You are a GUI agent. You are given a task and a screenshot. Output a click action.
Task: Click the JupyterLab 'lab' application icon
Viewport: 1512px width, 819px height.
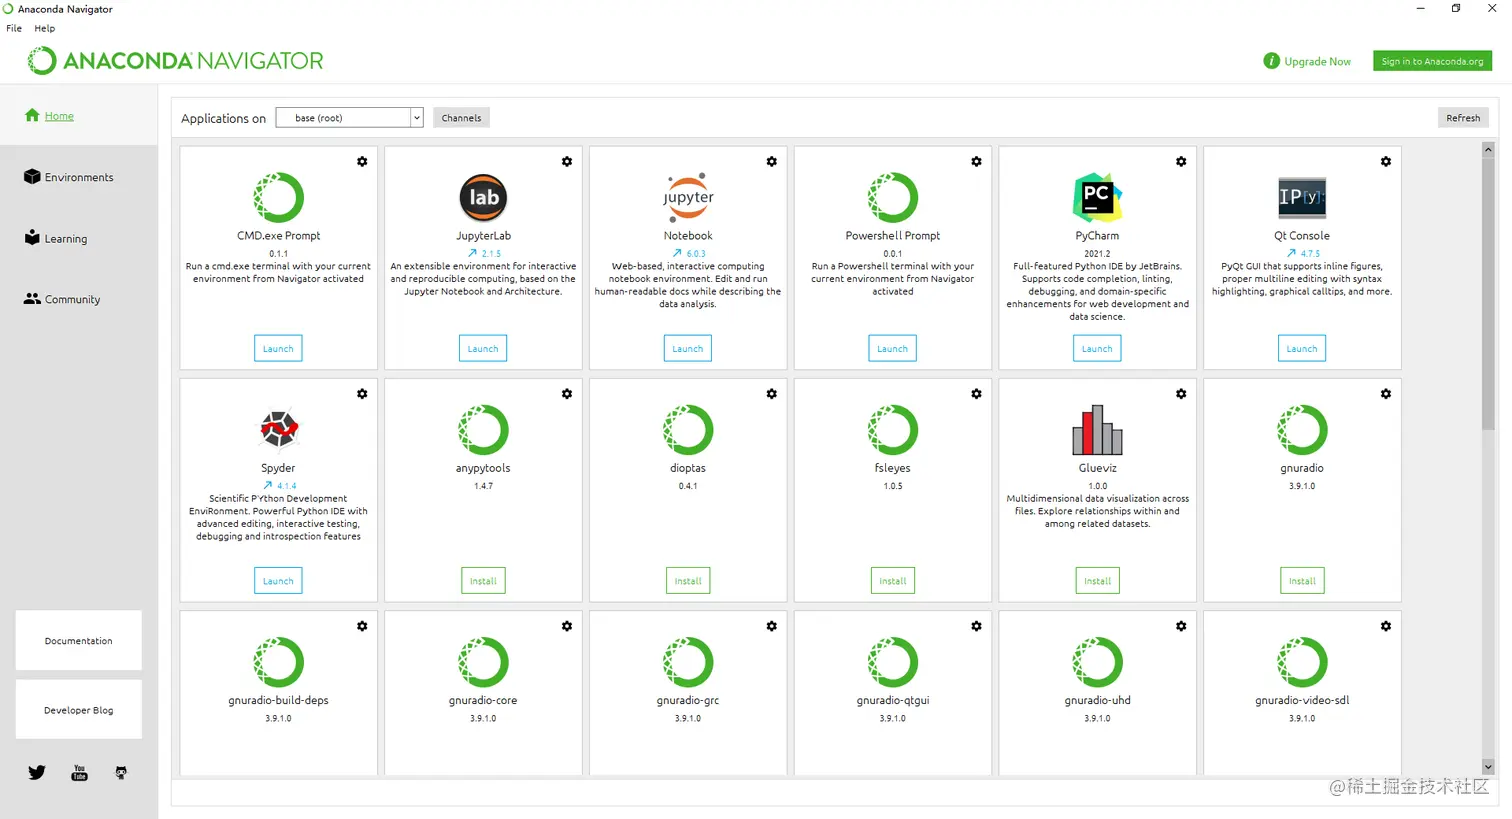tap(483, 198)
